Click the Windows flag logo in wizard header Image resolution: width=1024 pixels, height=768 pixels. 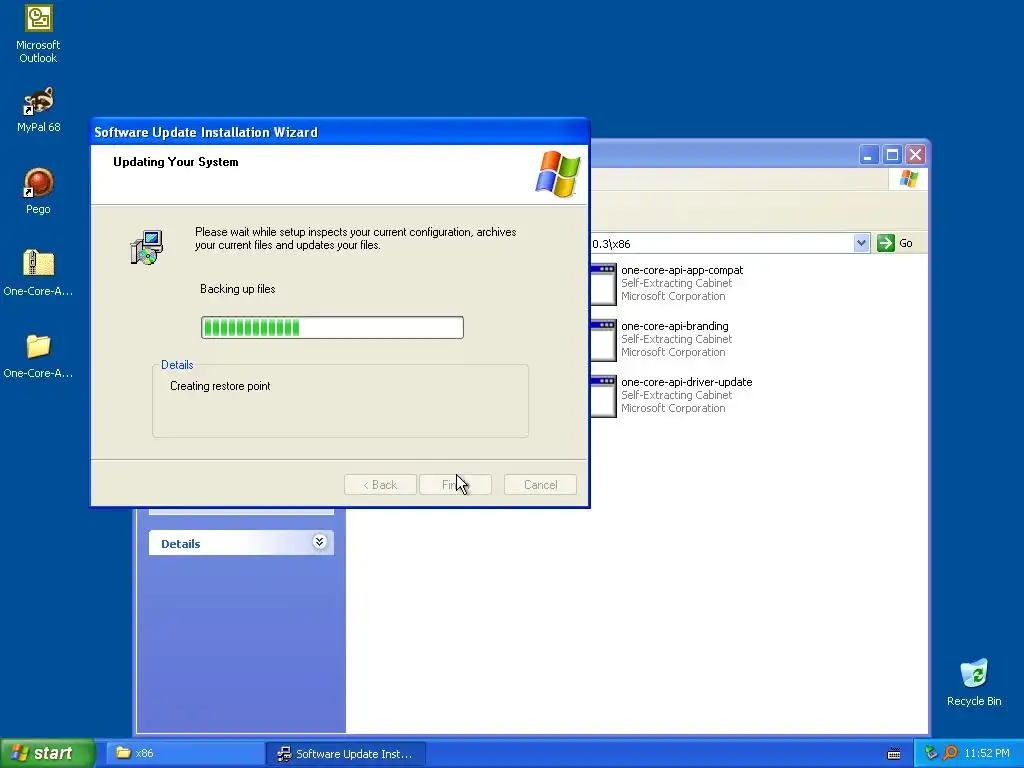point(557,174)
